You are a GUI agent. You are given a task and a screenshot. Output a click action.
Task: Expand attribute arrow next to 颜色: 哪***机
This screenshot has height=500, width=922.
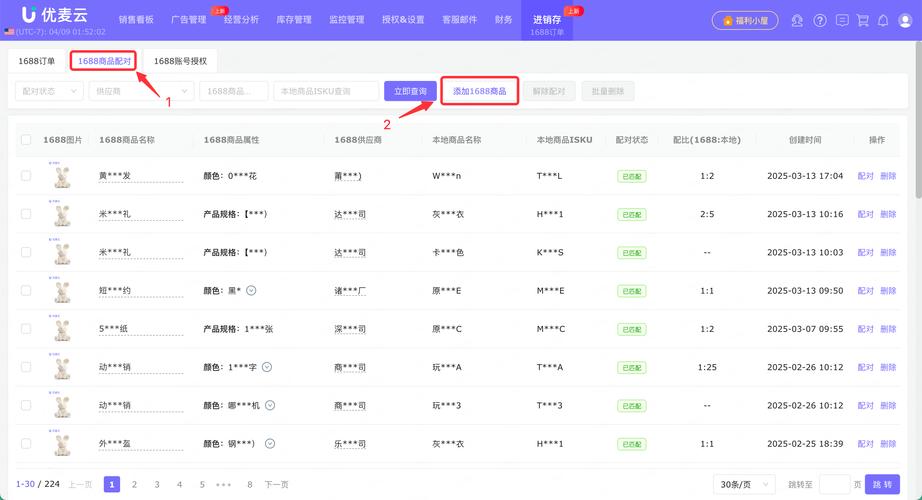270,405
